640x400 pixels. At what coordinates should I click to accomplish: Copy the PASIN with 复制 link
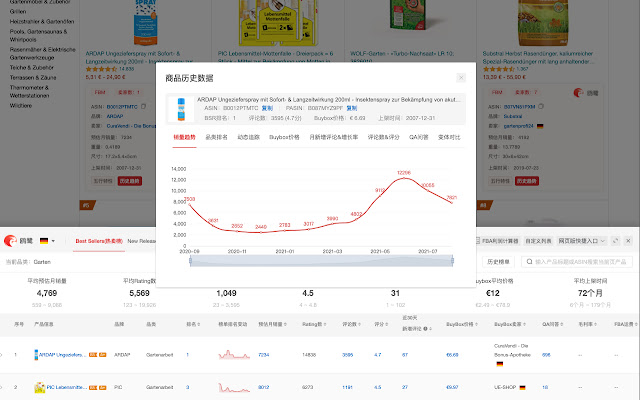coord(351,108)
